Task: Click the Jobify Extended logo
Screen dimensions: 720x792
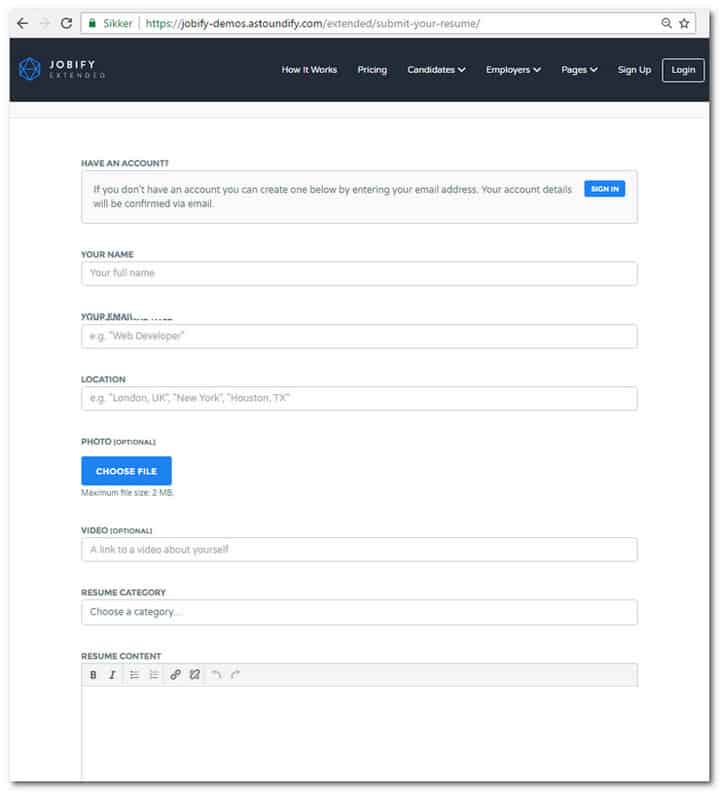Action: 62,69
